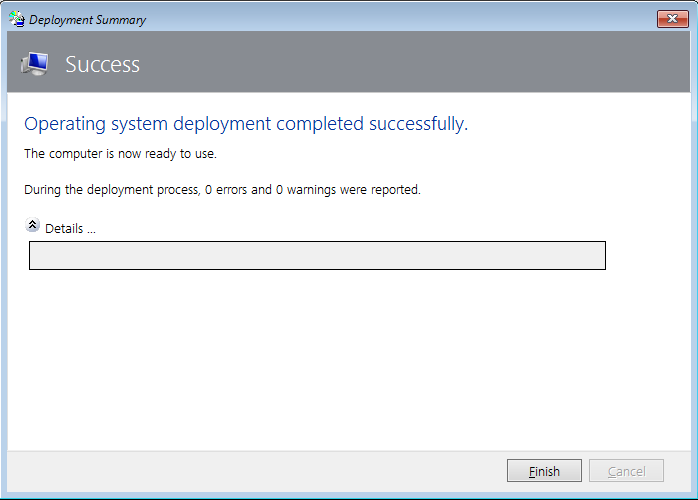Click the "Deployment Summary" window title text
Screen dimensions: 698x500
tap(87, 19)
